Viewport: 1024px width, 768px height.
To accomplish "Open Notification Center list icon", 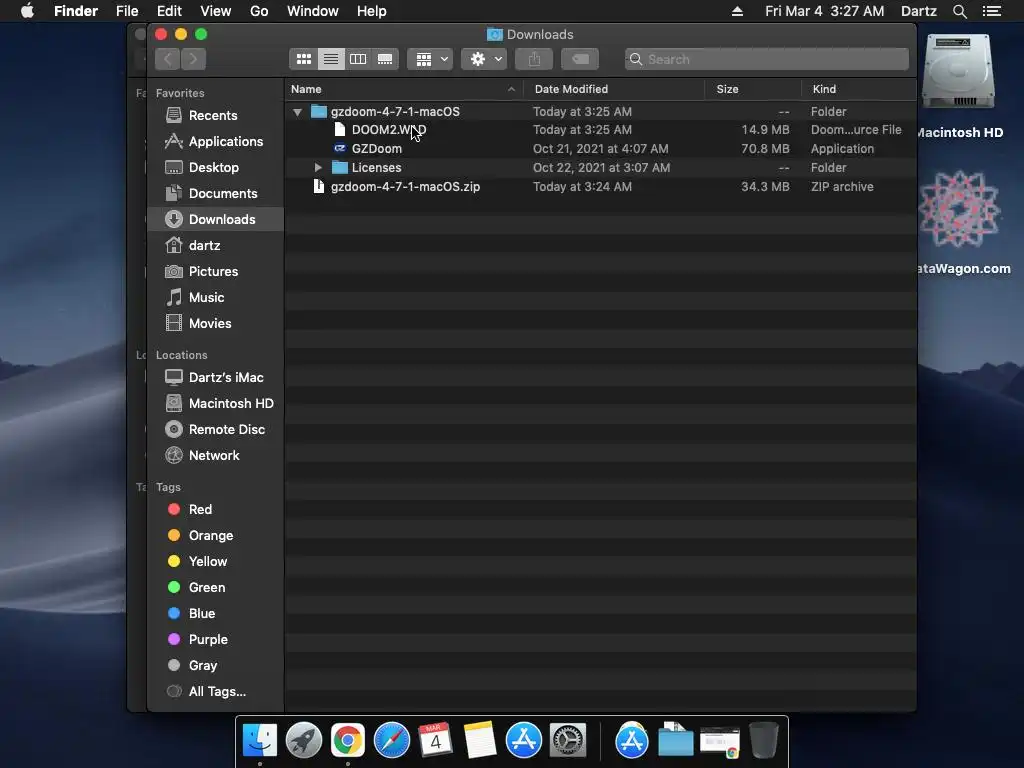I will tap(992, 11).
